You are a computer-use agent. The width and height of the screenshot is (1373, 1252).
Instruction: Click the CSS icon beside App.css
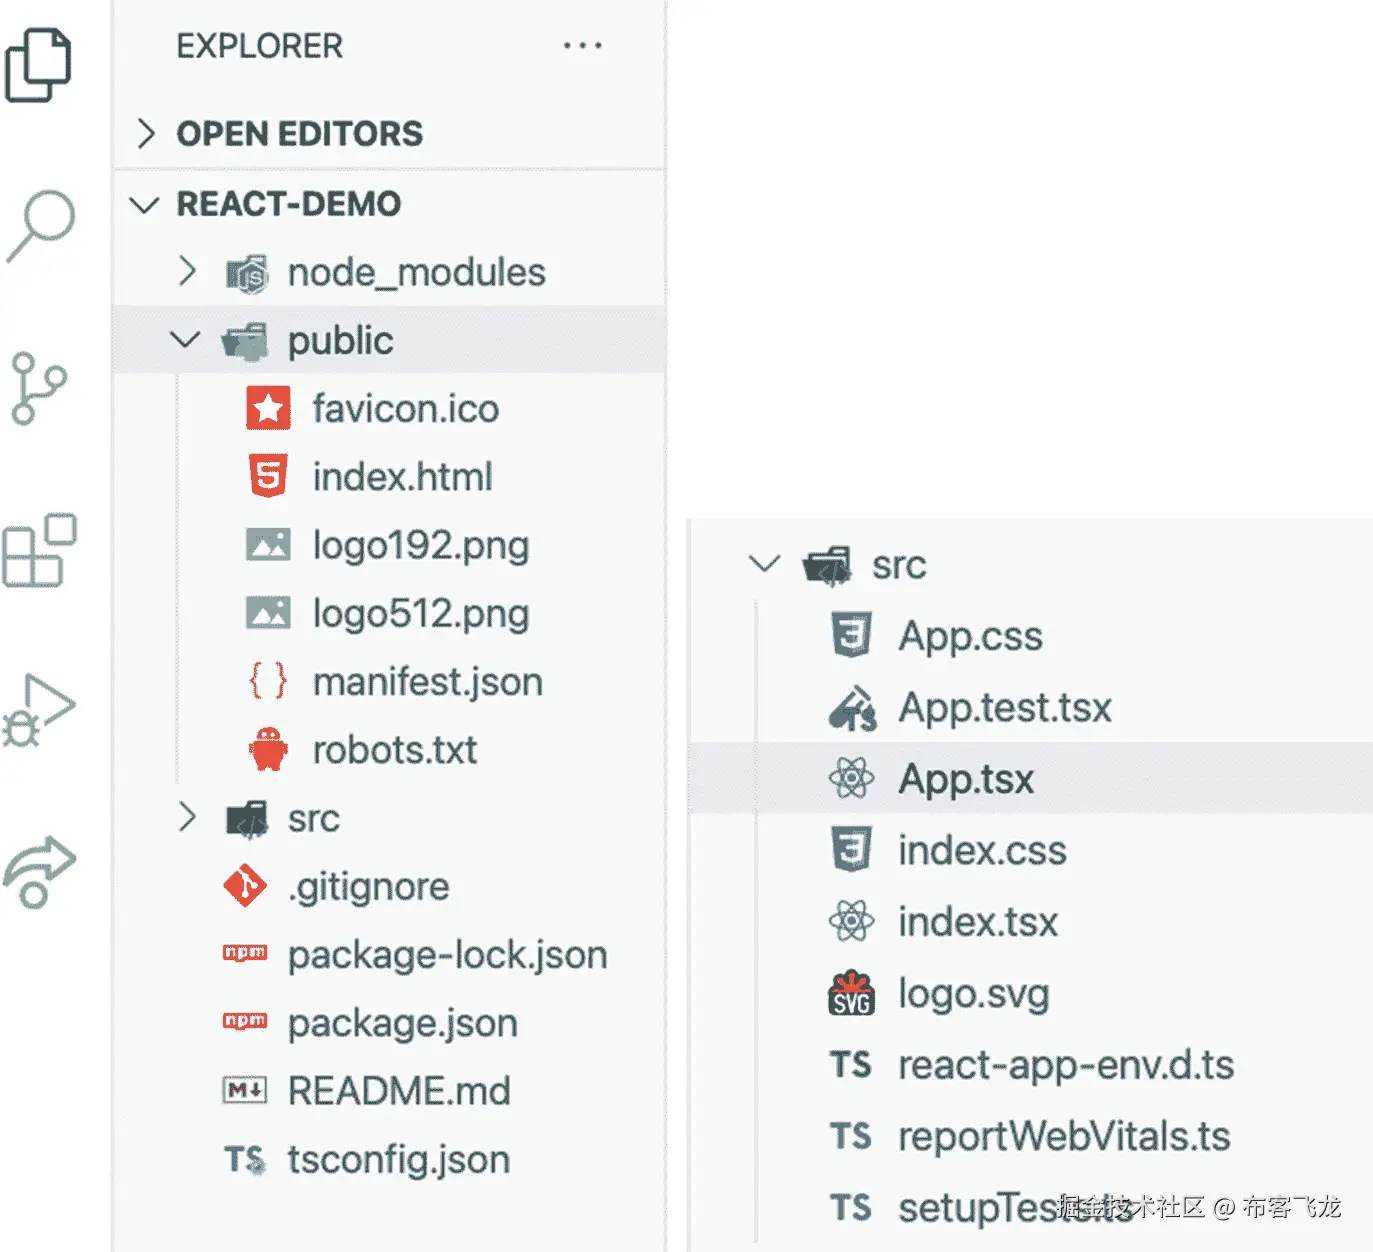coord(851,635)
